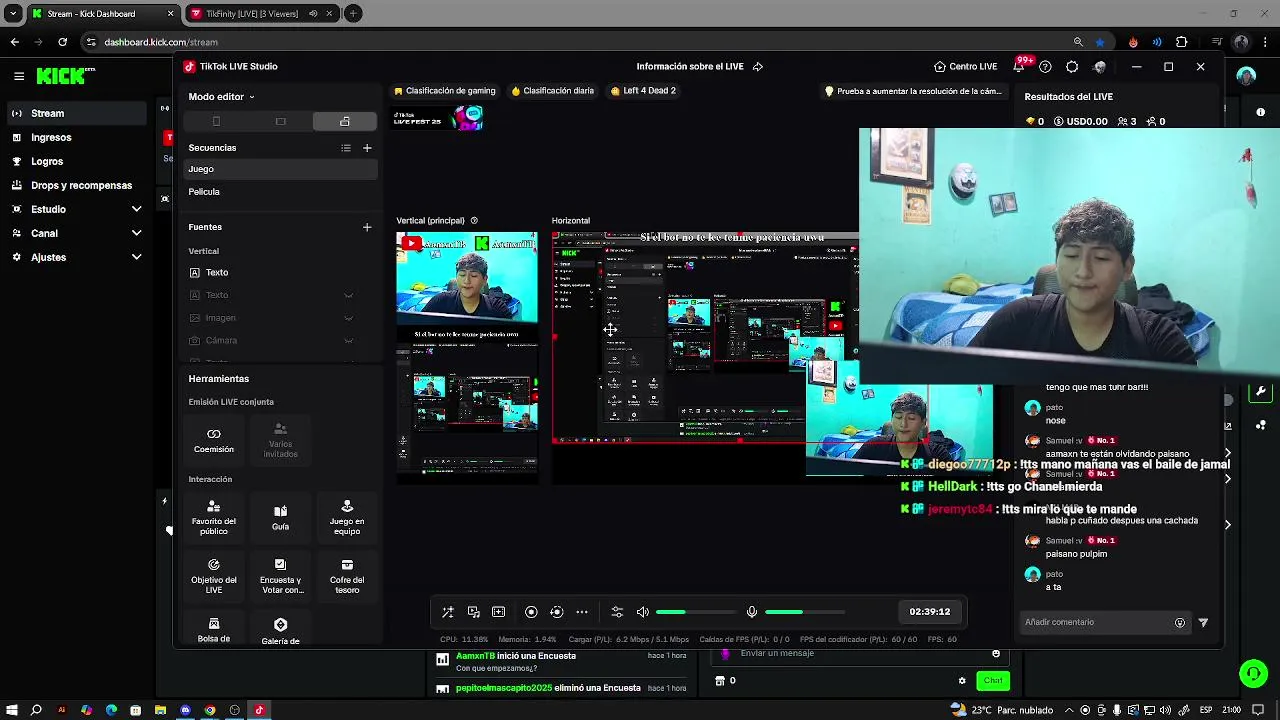Open the Vertical (principal) info icon
The height and width of the screenshot is (720, 1280).
pyautogui.click(x=474, y=221)
